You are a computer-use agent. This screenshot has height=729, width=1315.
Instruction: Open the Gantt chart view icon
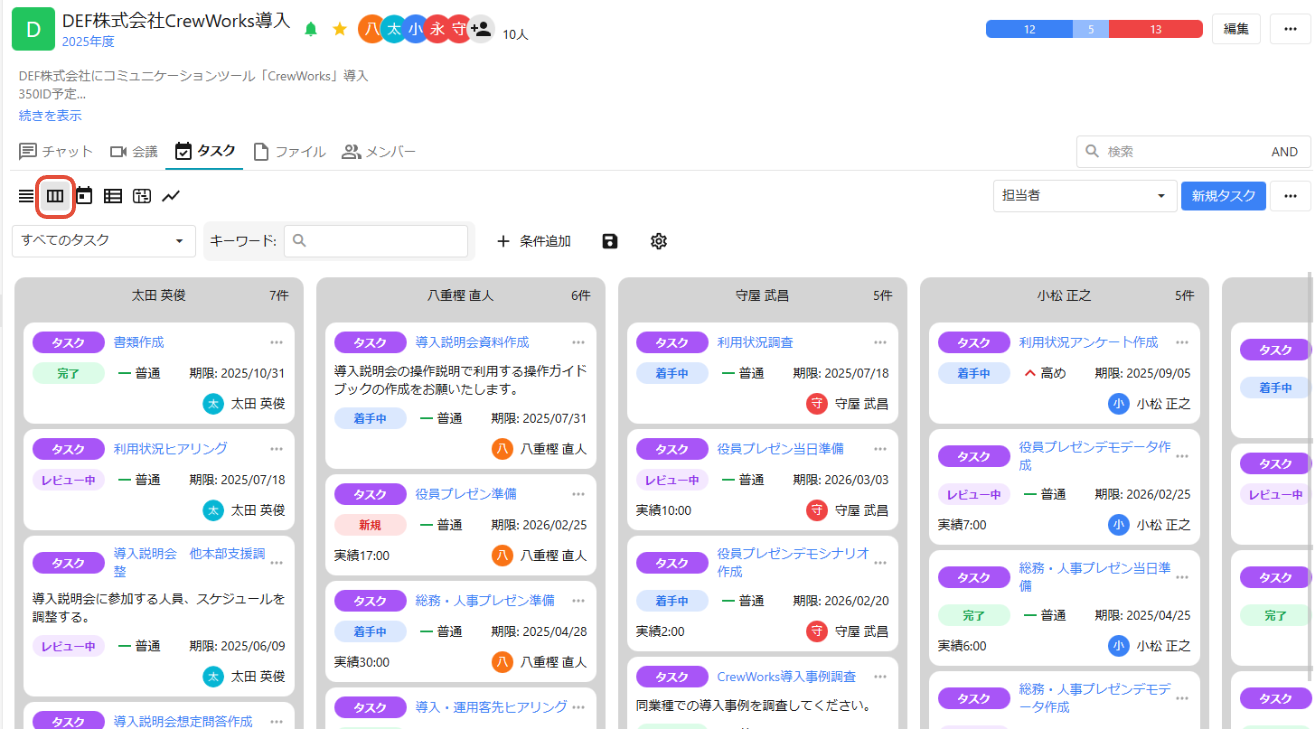[142, 196]
